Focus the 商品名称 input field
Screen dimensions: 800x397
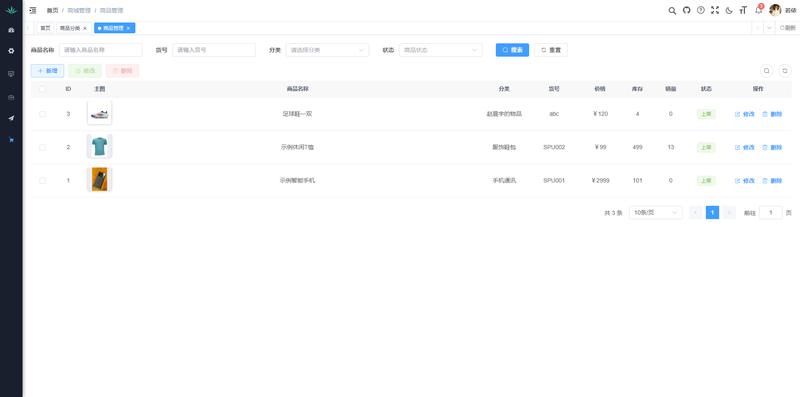pos(101,50)
